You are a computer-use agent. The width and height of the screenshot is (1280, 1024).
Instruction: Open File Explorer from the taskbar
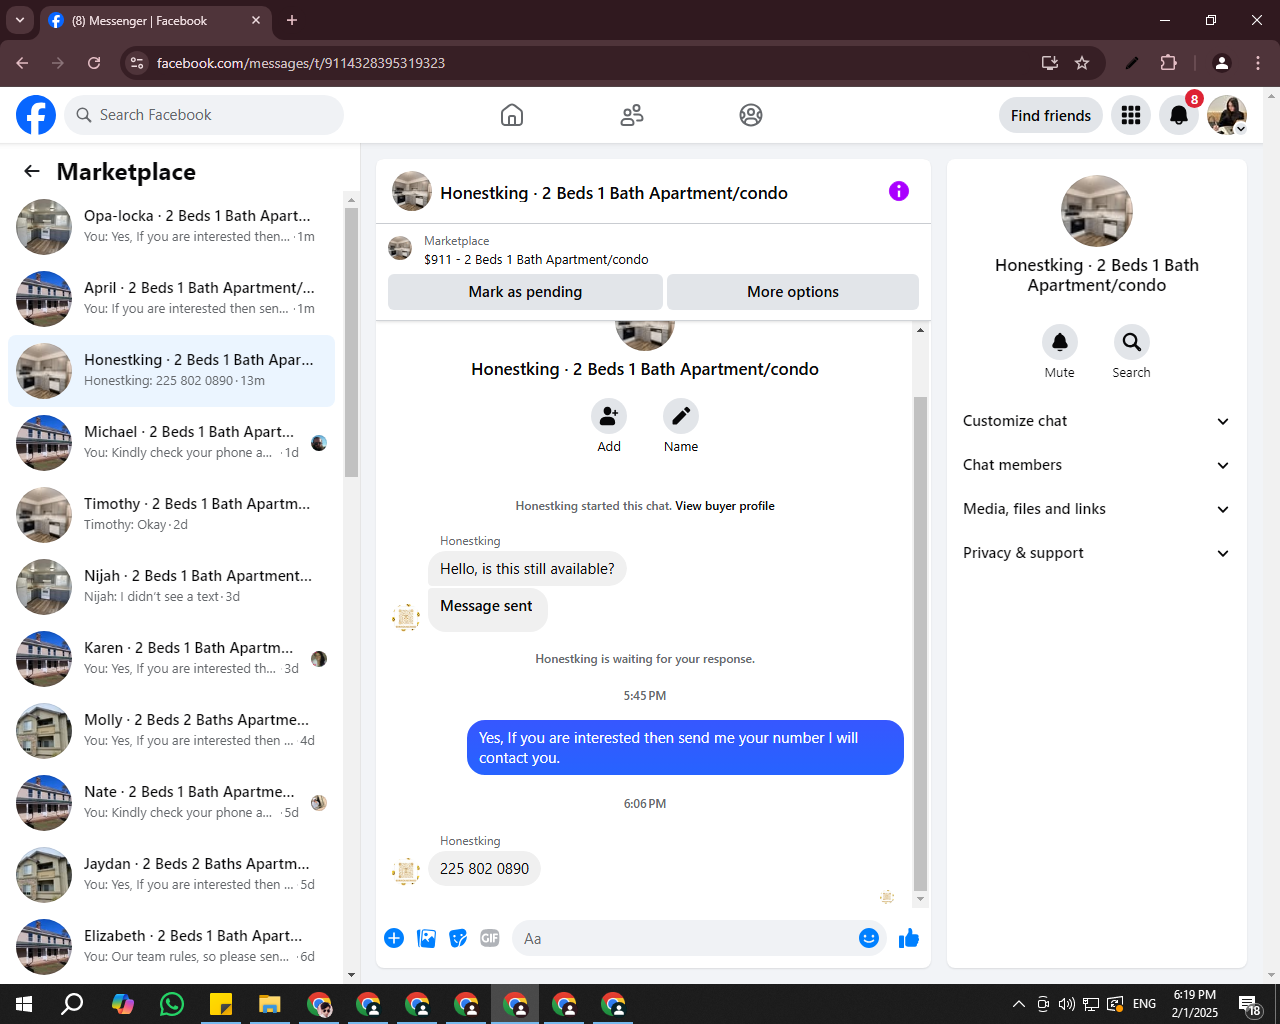pyautogui.click(x=270, y=1004)
